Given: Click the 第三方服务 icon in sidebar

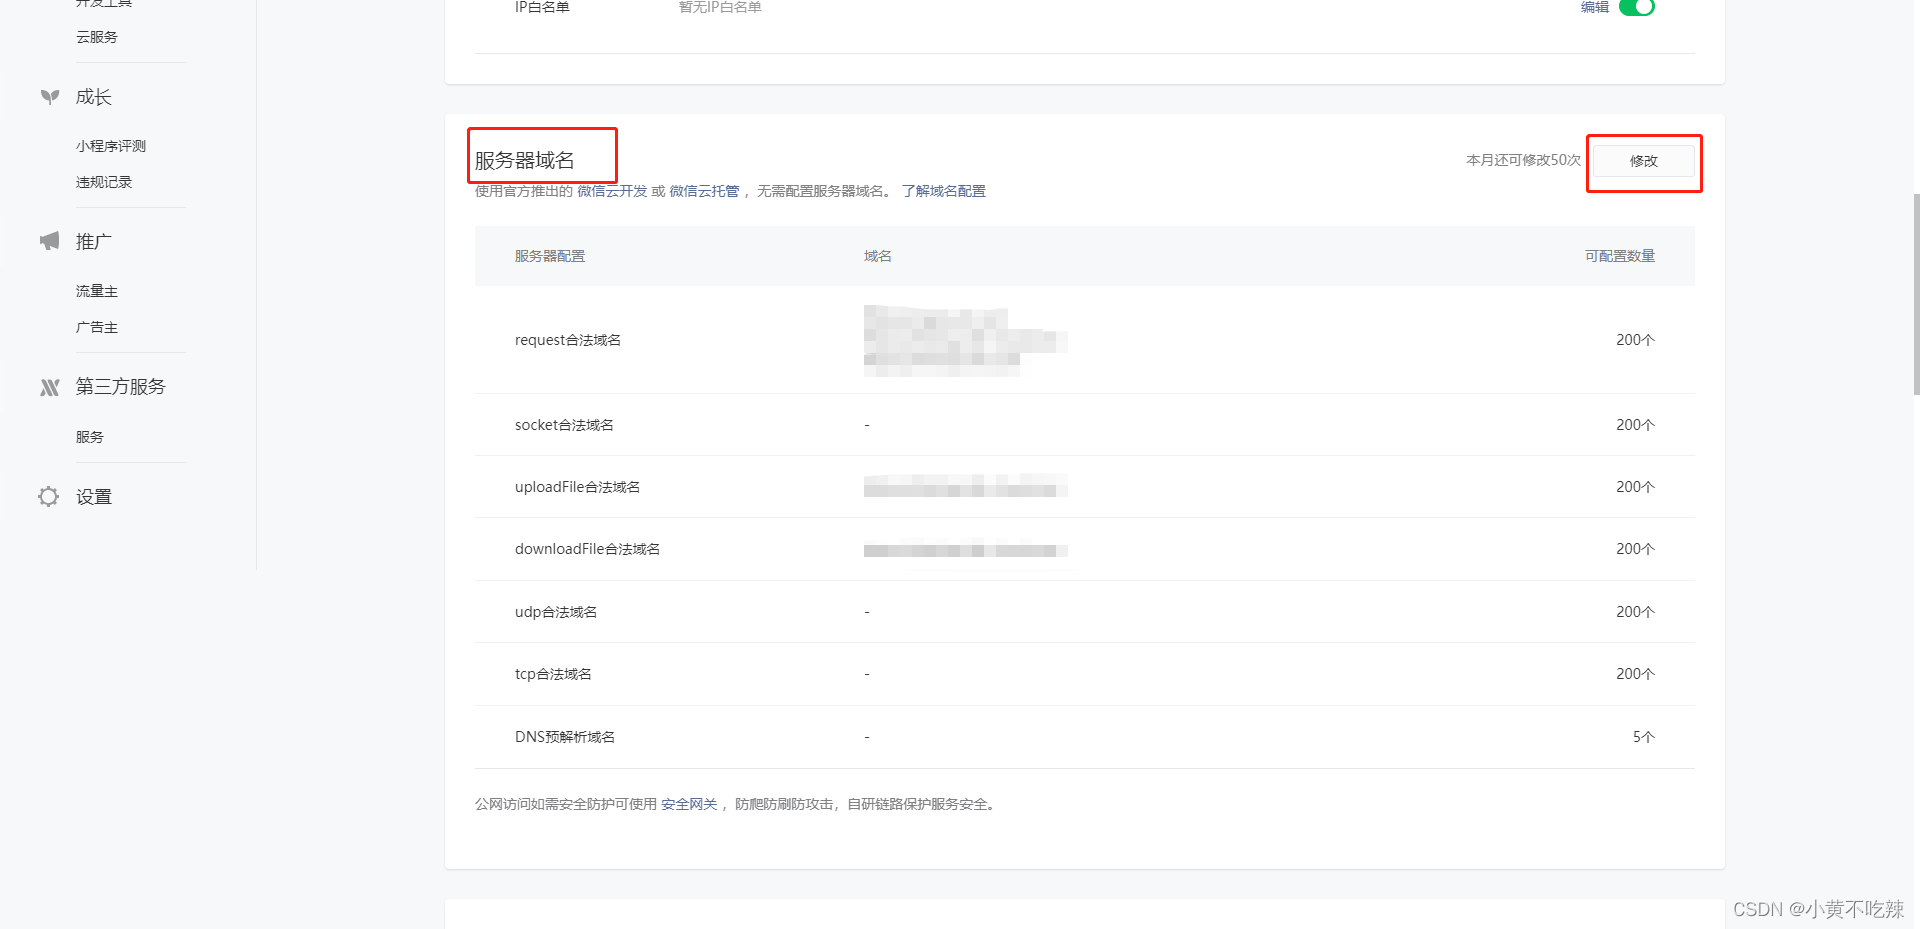Looking at the screenshot, I should (x=50, y=387).
